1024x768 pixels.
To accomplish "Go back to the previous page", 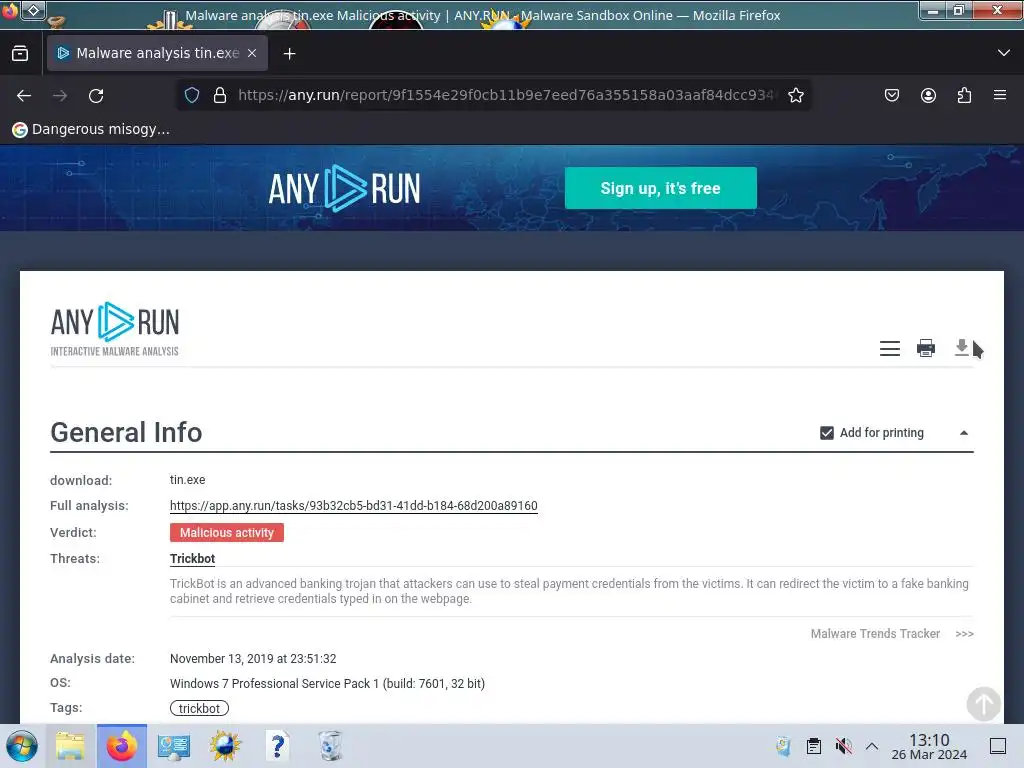I will [24, 95].
